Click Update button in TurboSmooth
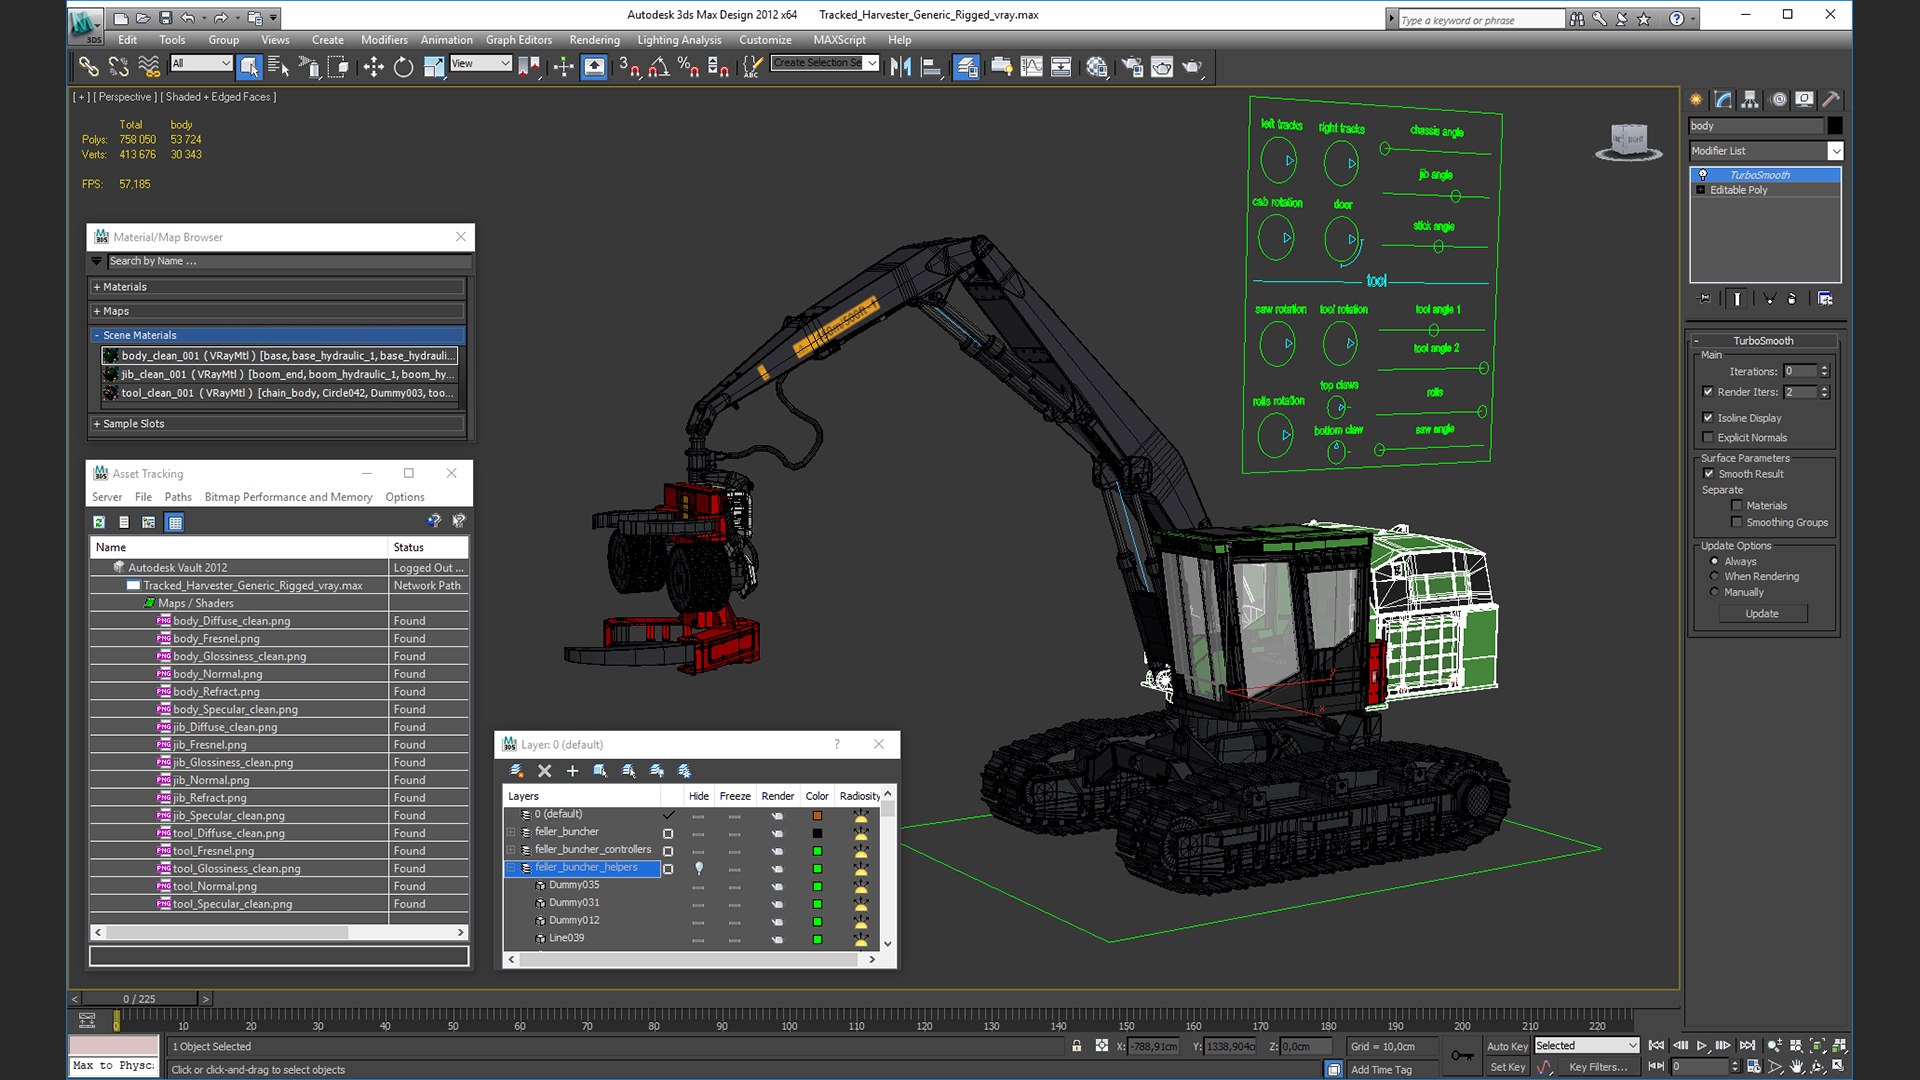Screen dimensions: 1920x1080 (x=1762, y=614)
